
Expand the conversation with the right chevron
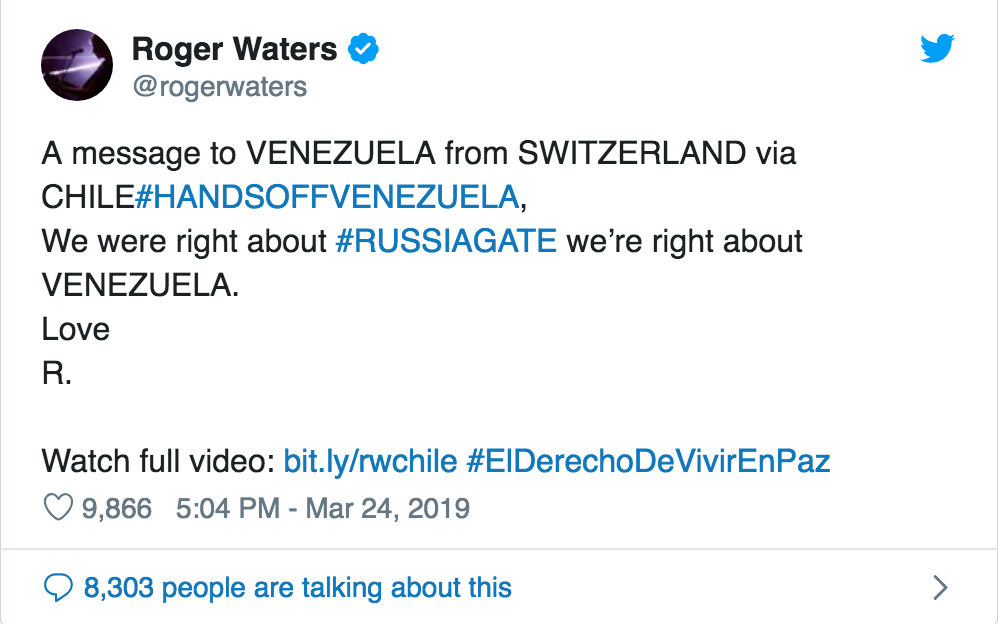939,587
